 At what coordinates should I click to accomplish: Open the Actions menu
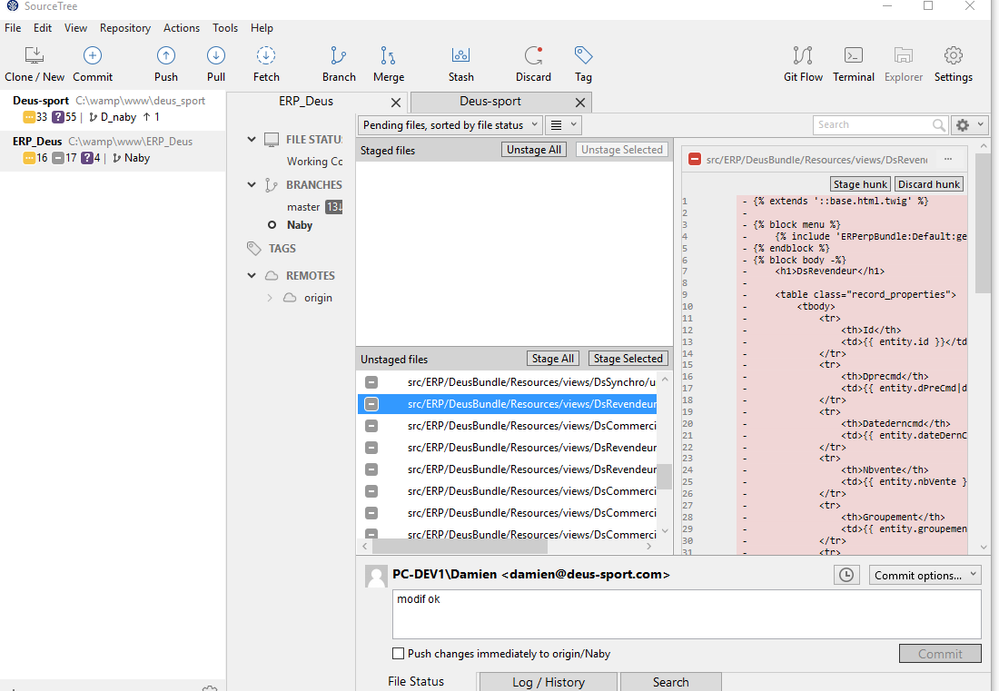[181, 28]
